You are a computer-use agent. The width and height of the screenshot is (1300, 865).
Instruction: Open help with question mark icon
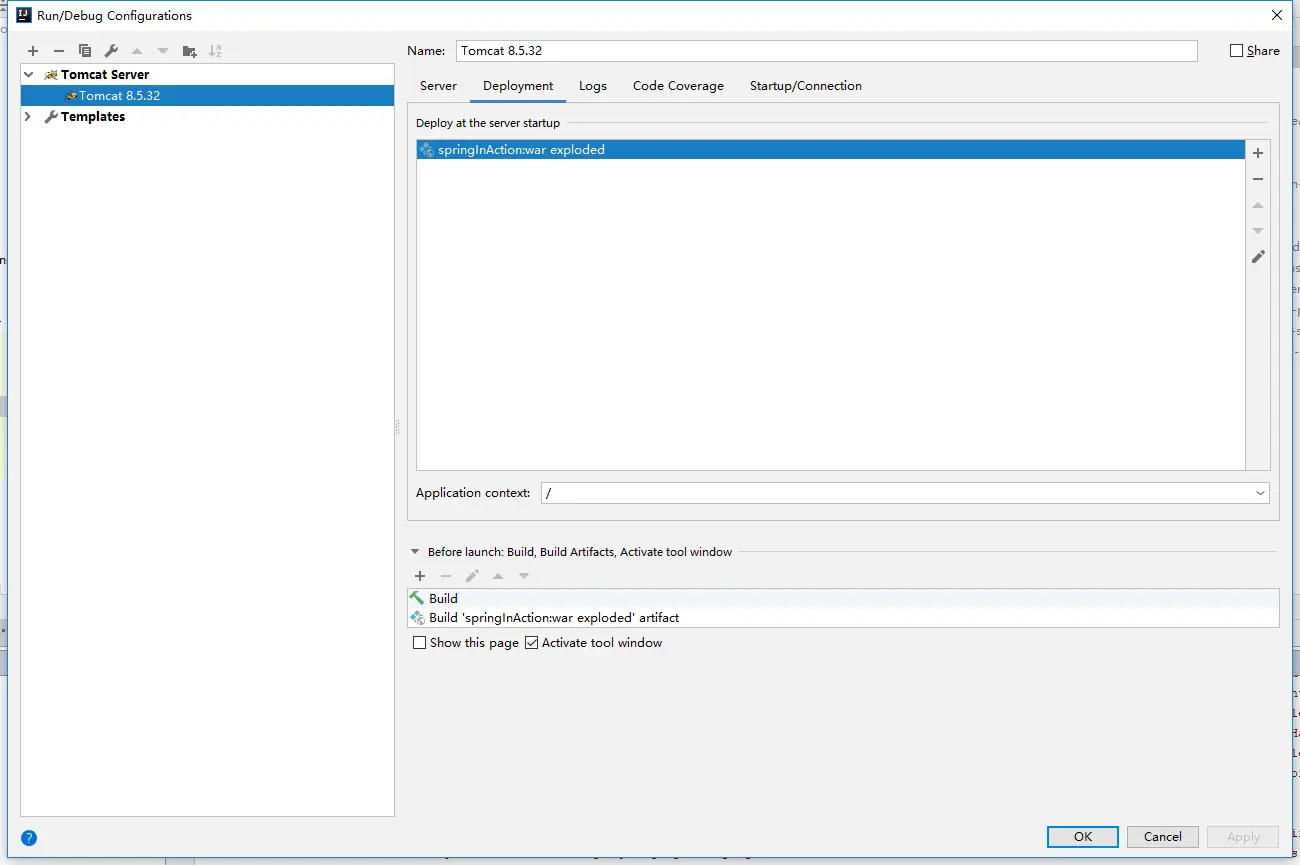29,838
